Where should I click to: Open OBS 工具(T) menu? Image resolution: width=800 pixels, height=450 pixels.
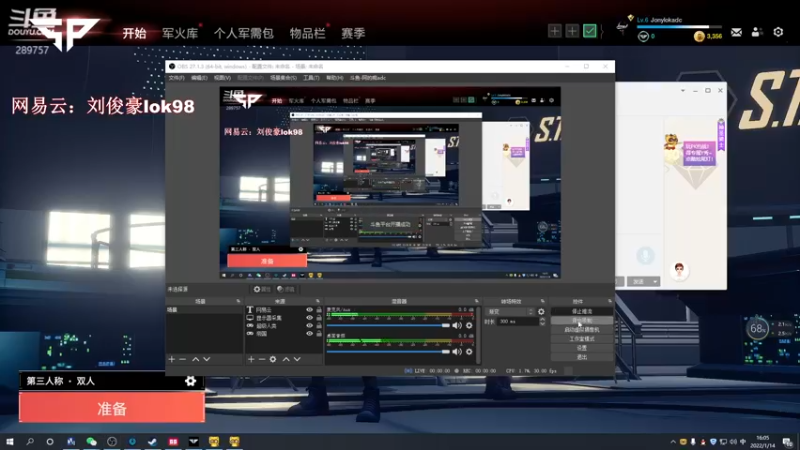click(311, 78)
